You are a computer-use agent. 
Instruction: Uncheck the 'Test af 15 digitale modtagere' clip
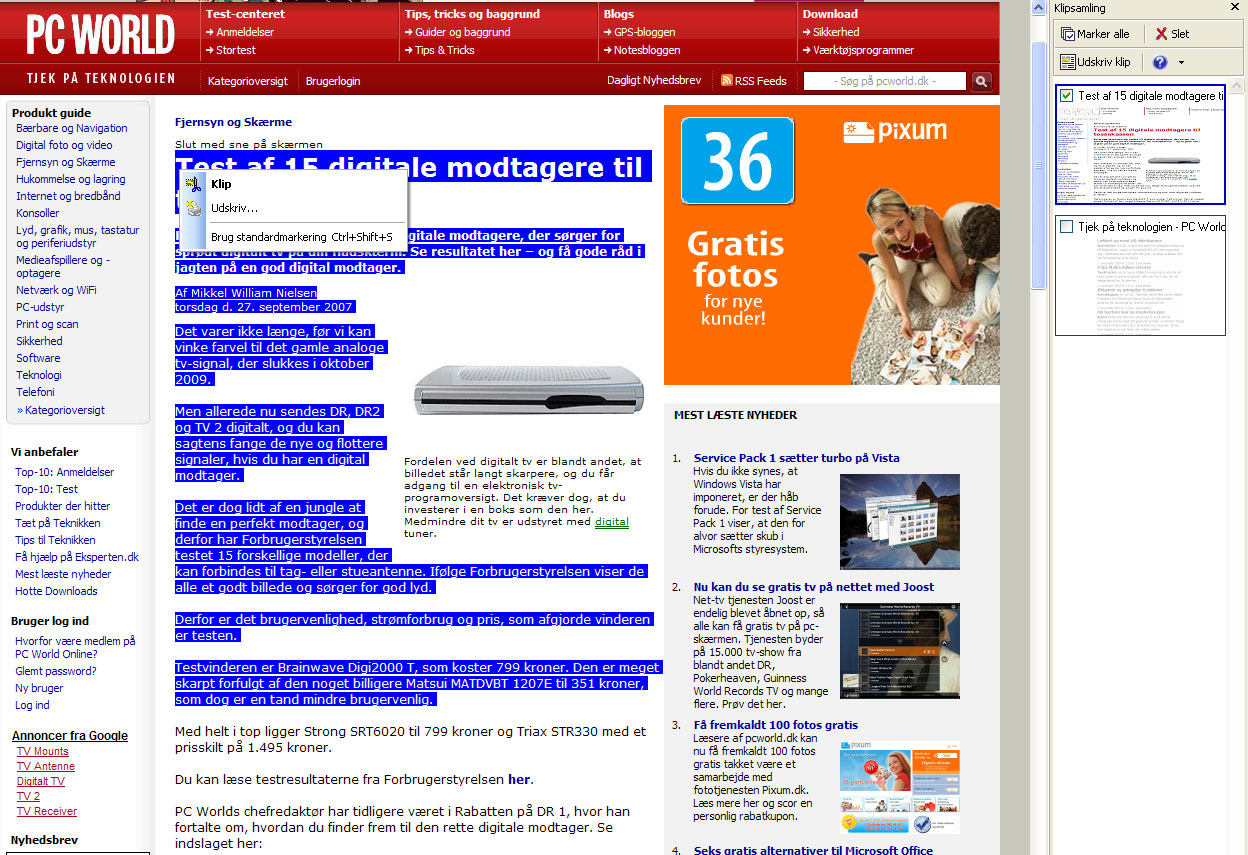1066,96
